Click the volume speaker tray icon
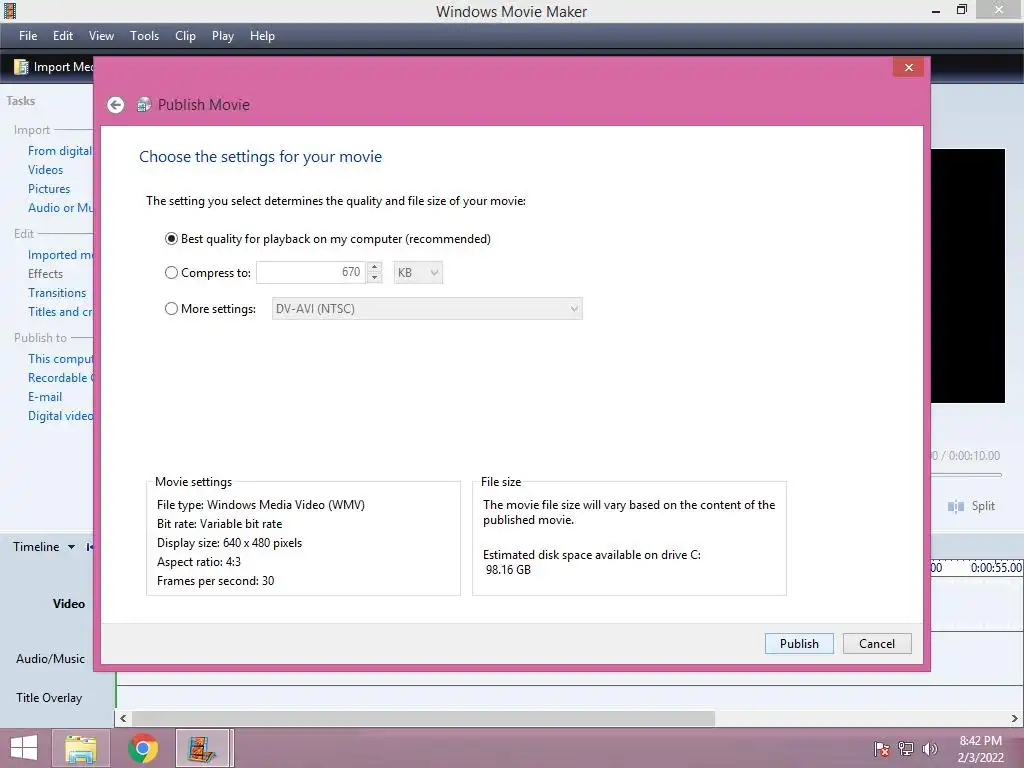 click(x=930, y=748)
